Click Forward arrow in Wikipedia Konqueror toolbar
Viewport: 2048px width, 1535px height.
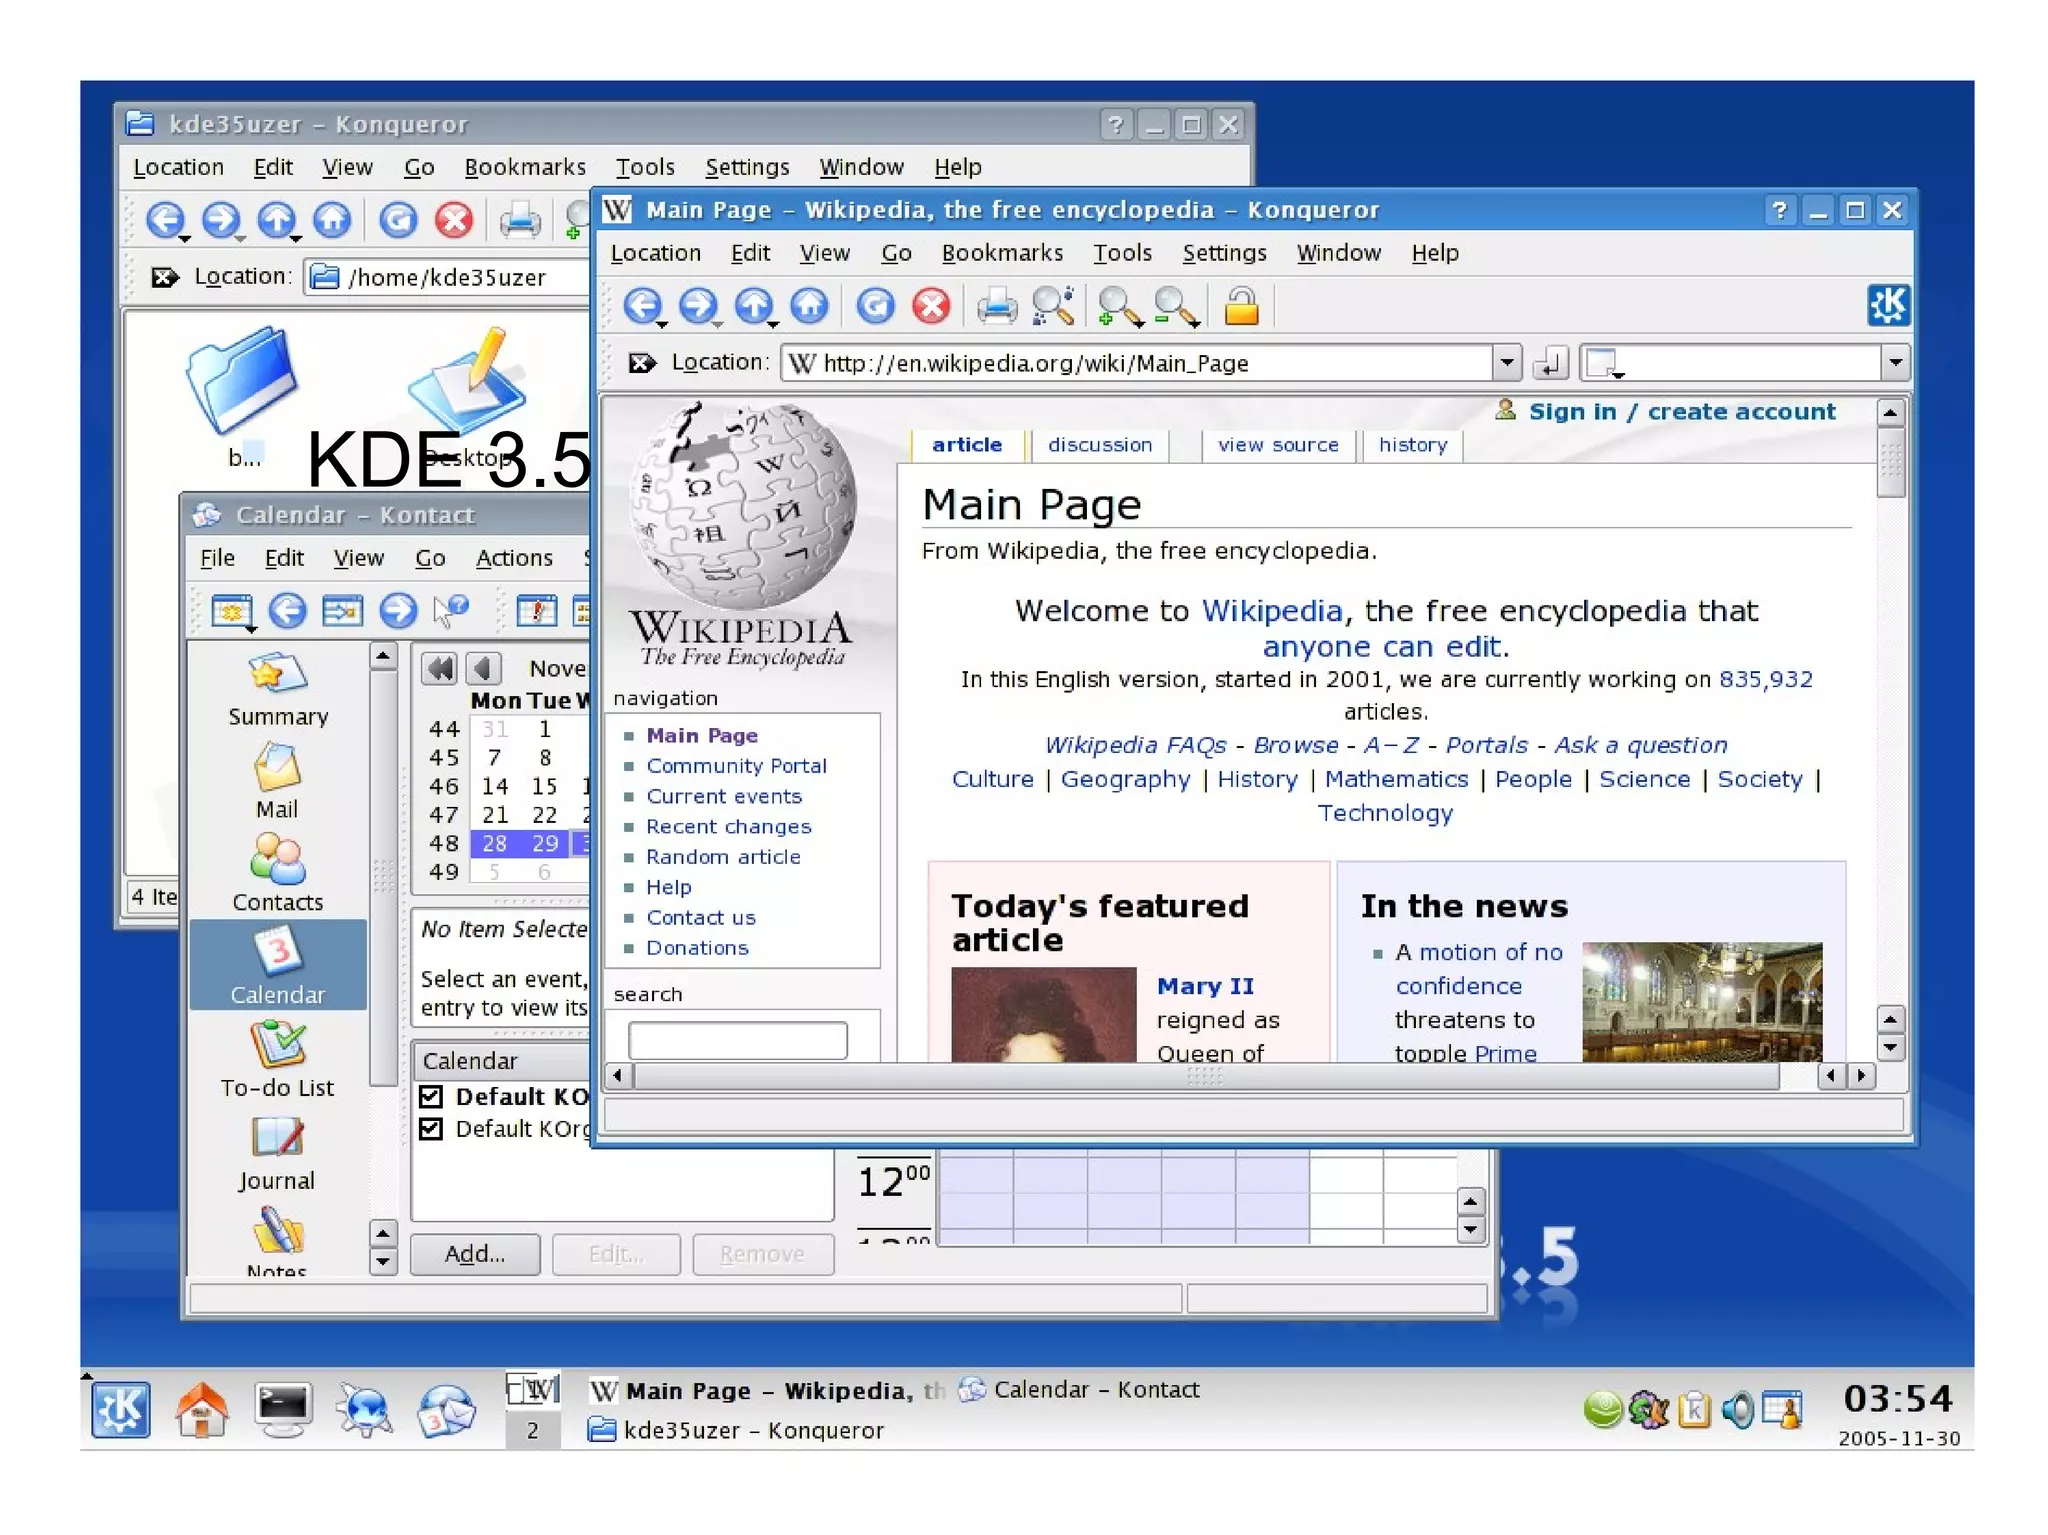tap(698, 305)
